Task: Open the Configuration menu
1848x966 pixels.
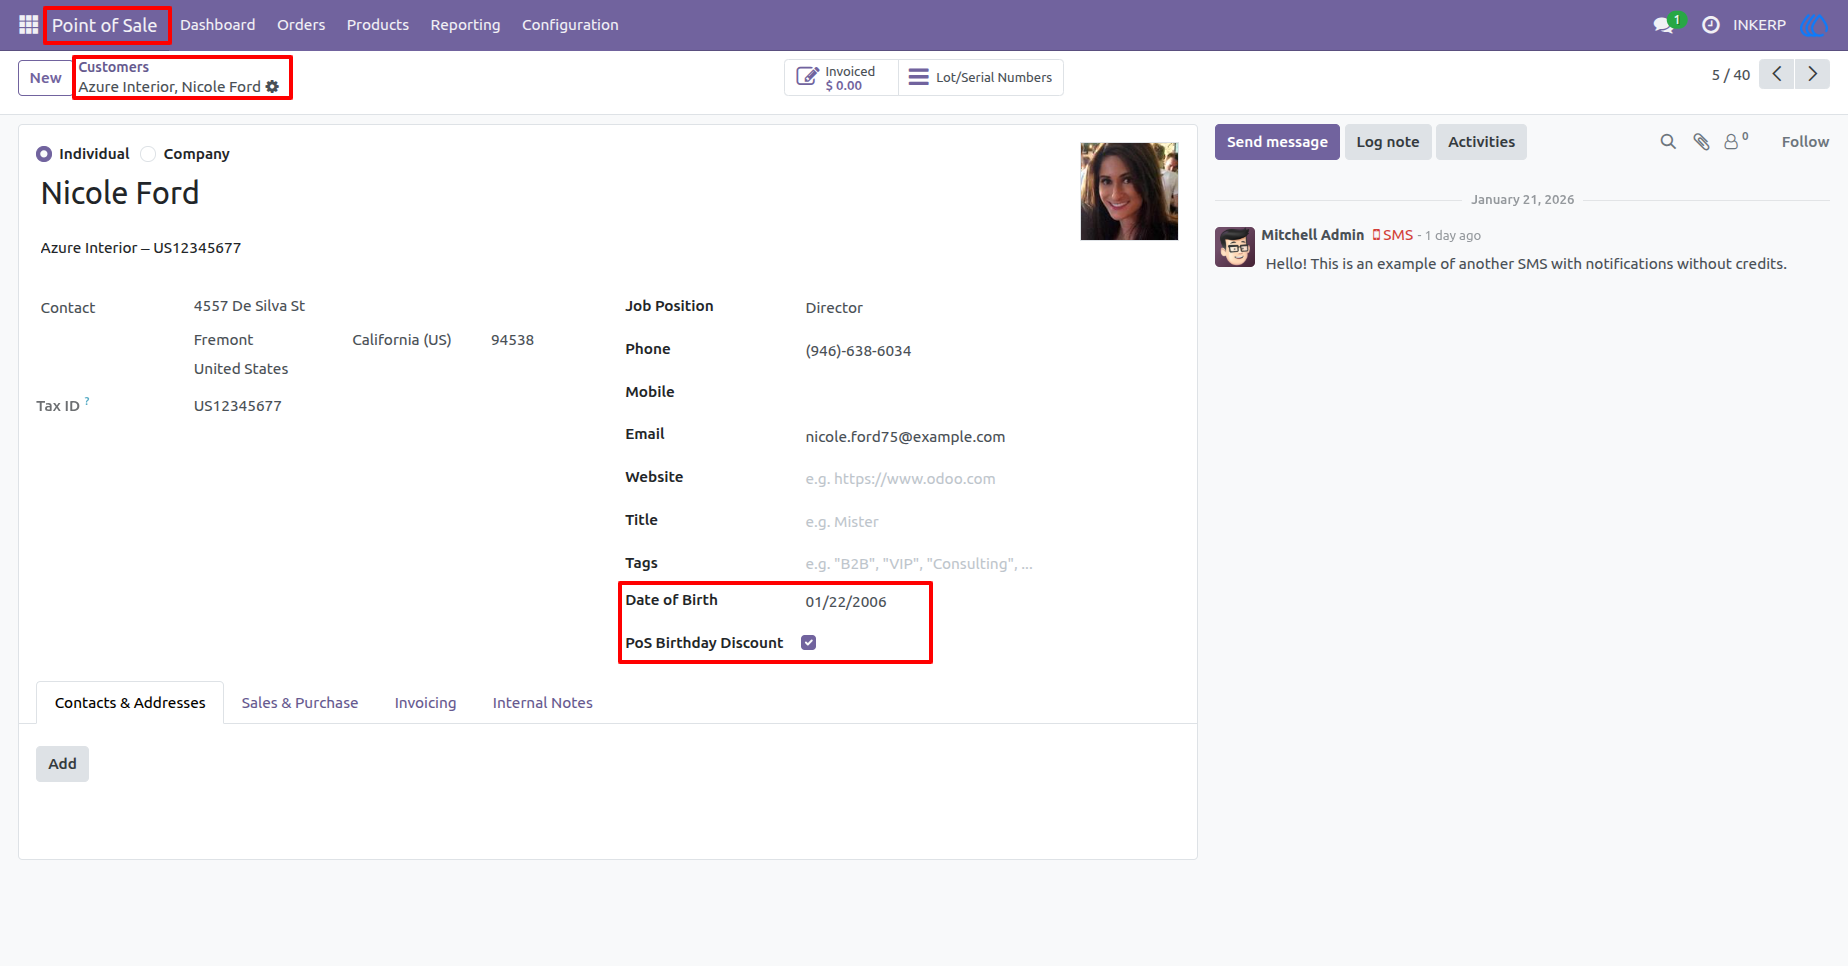Action: pyautogui.click(x=570, y=25)
